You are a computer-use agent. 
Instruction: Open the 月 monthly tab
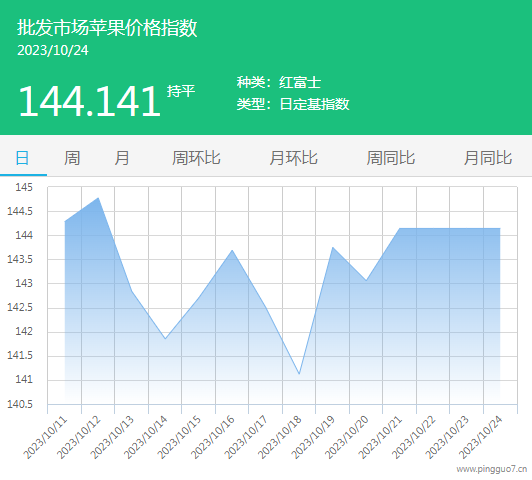click(x=122, y=158)
